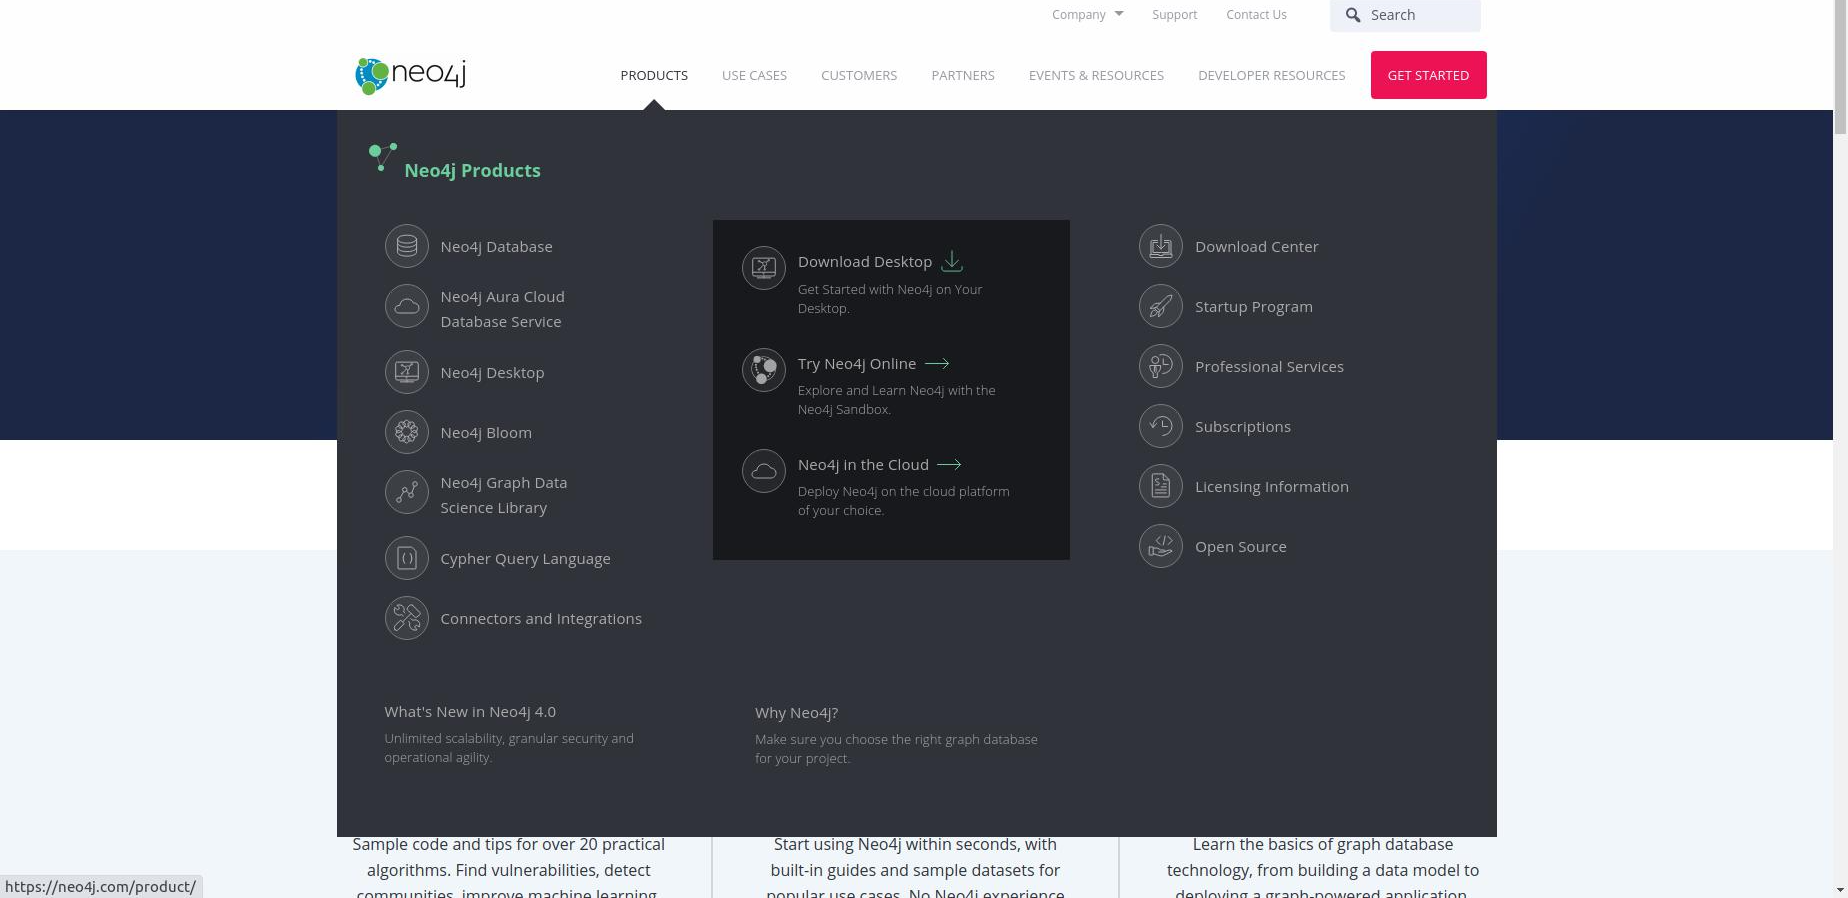Viewport: 1848px width, 898px height.
Task: Click the Graph Data Science Library icon
Action: tap(406, 492)
